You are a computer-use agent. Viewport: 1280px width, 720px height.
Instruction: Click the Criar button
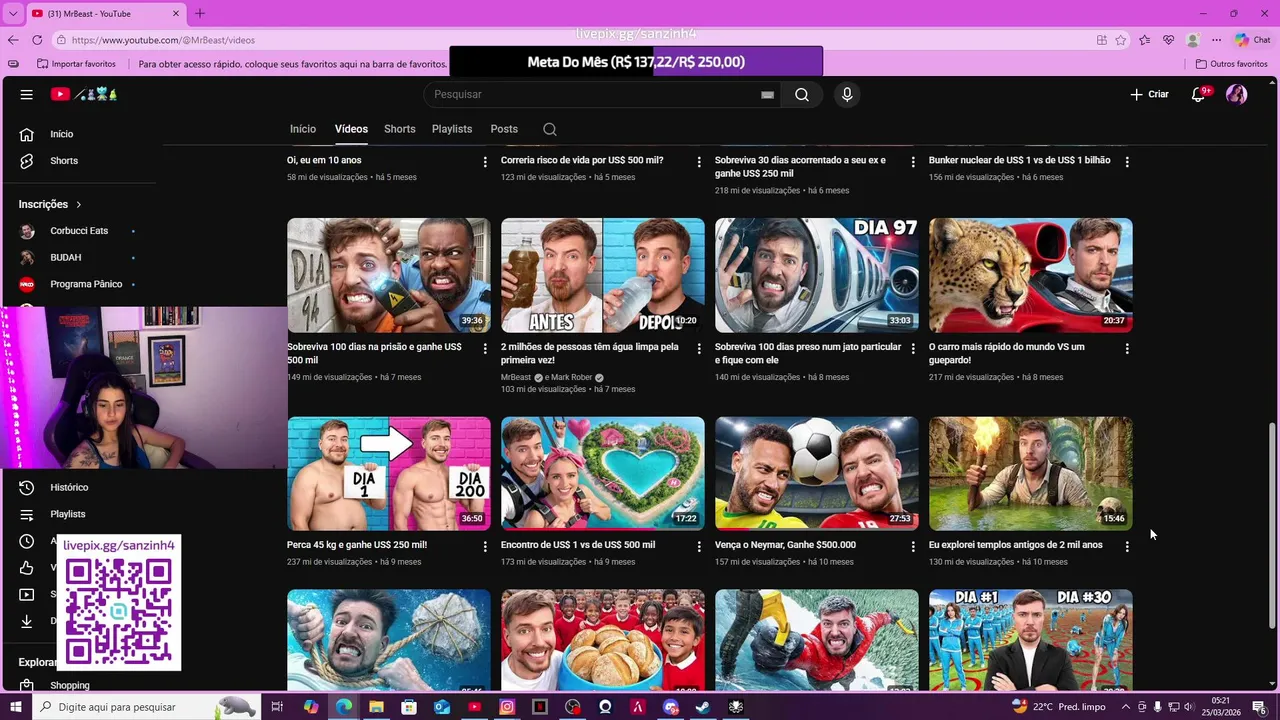pos(1149,94)
